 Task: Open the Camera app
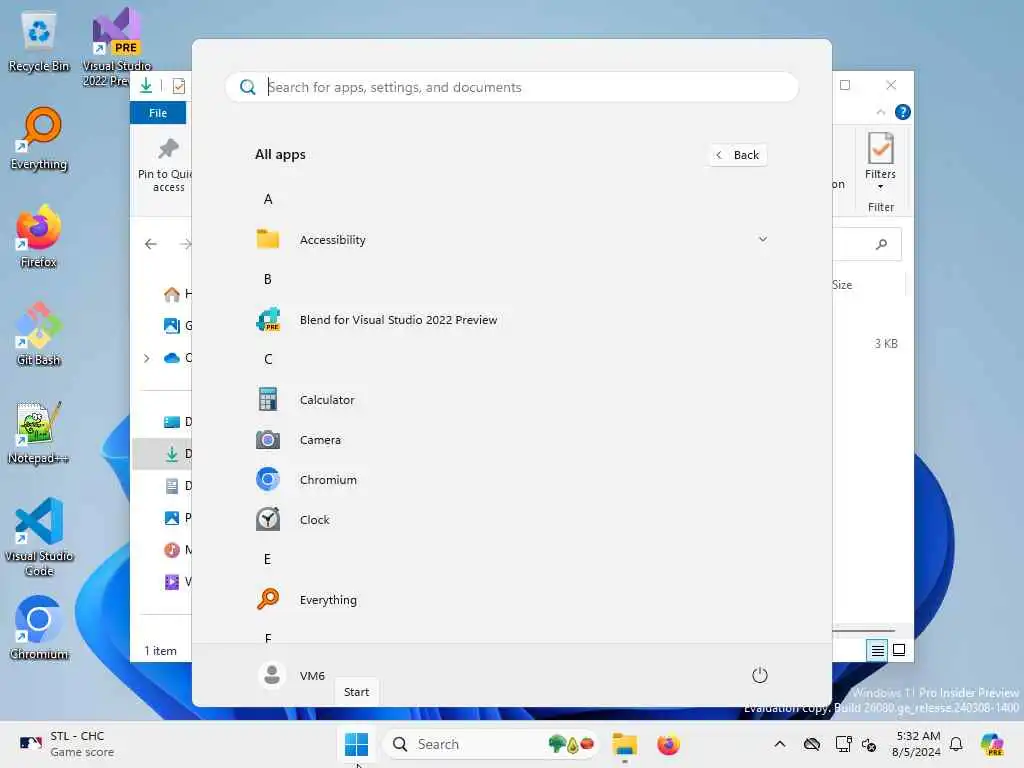(x=511, y=440)
